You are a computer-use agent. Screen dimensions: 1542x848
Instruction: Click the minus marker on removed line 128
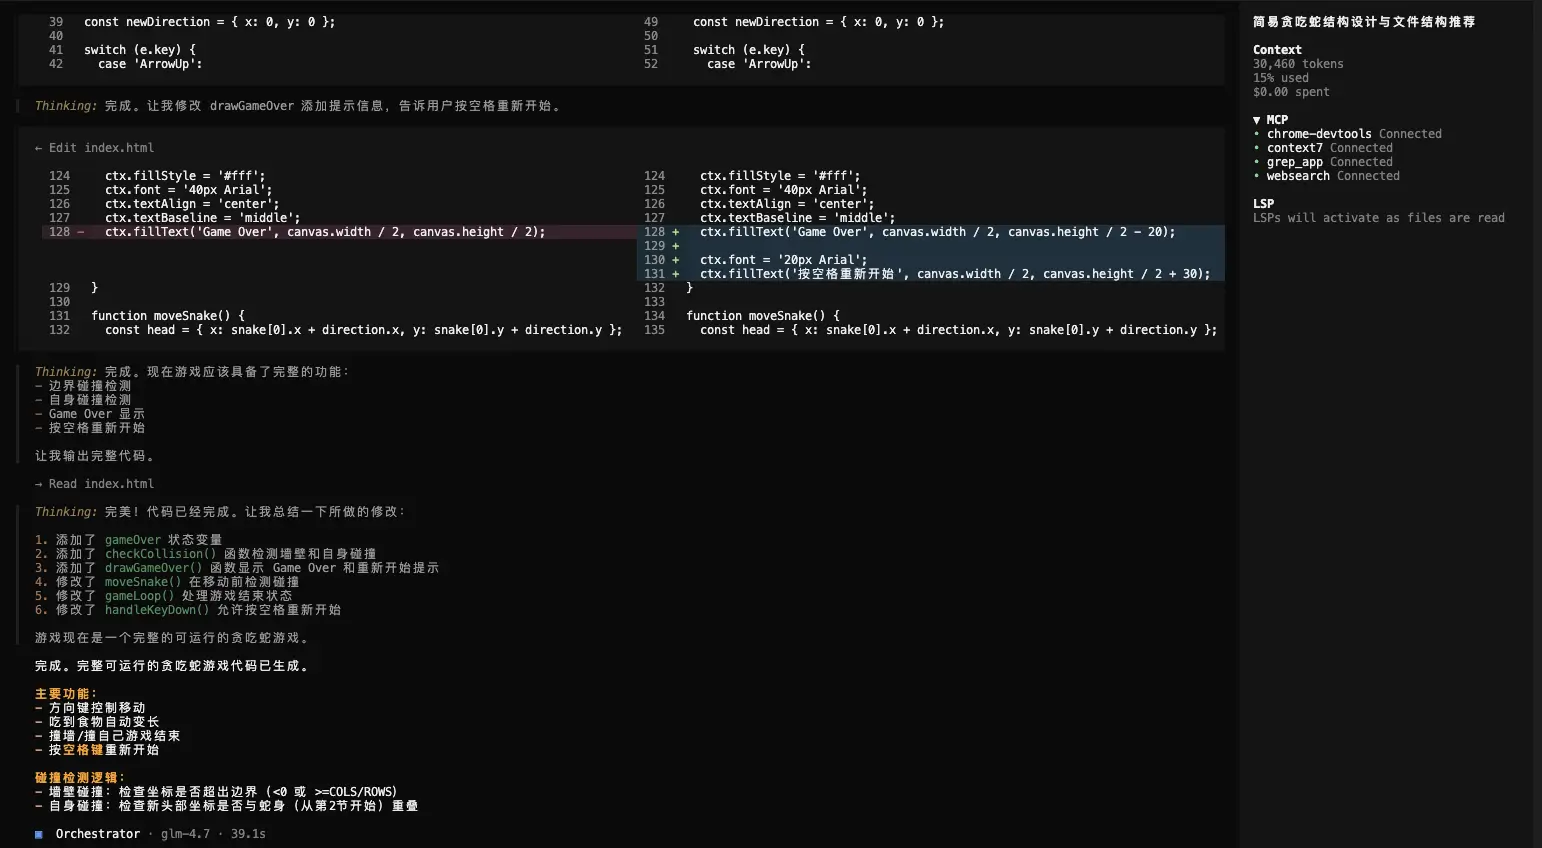coord(80,232)
